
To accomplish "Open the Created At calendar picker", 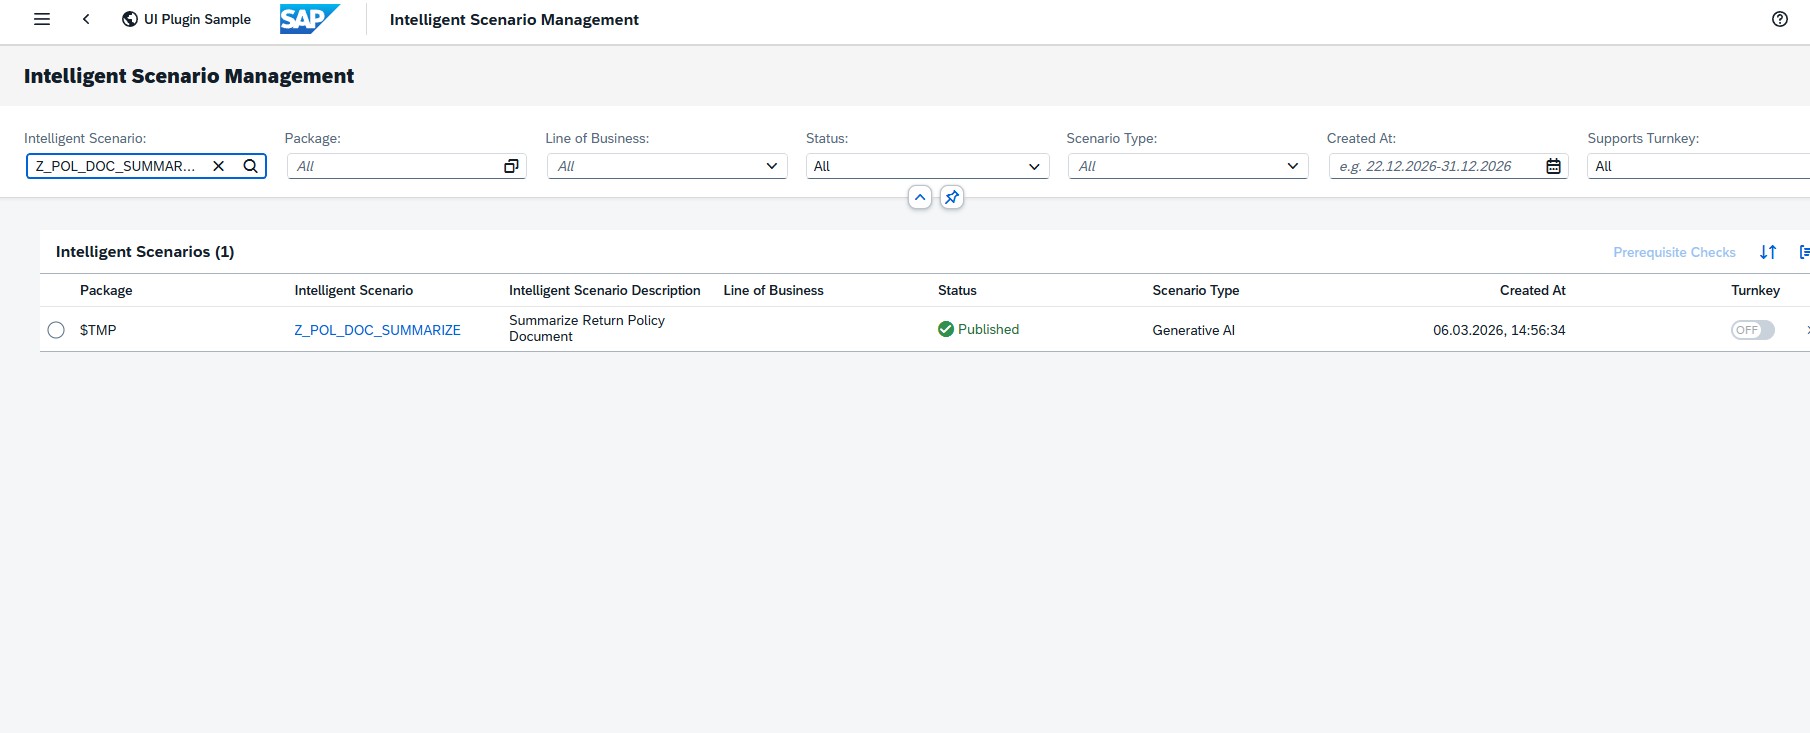I will (1553, 166).
